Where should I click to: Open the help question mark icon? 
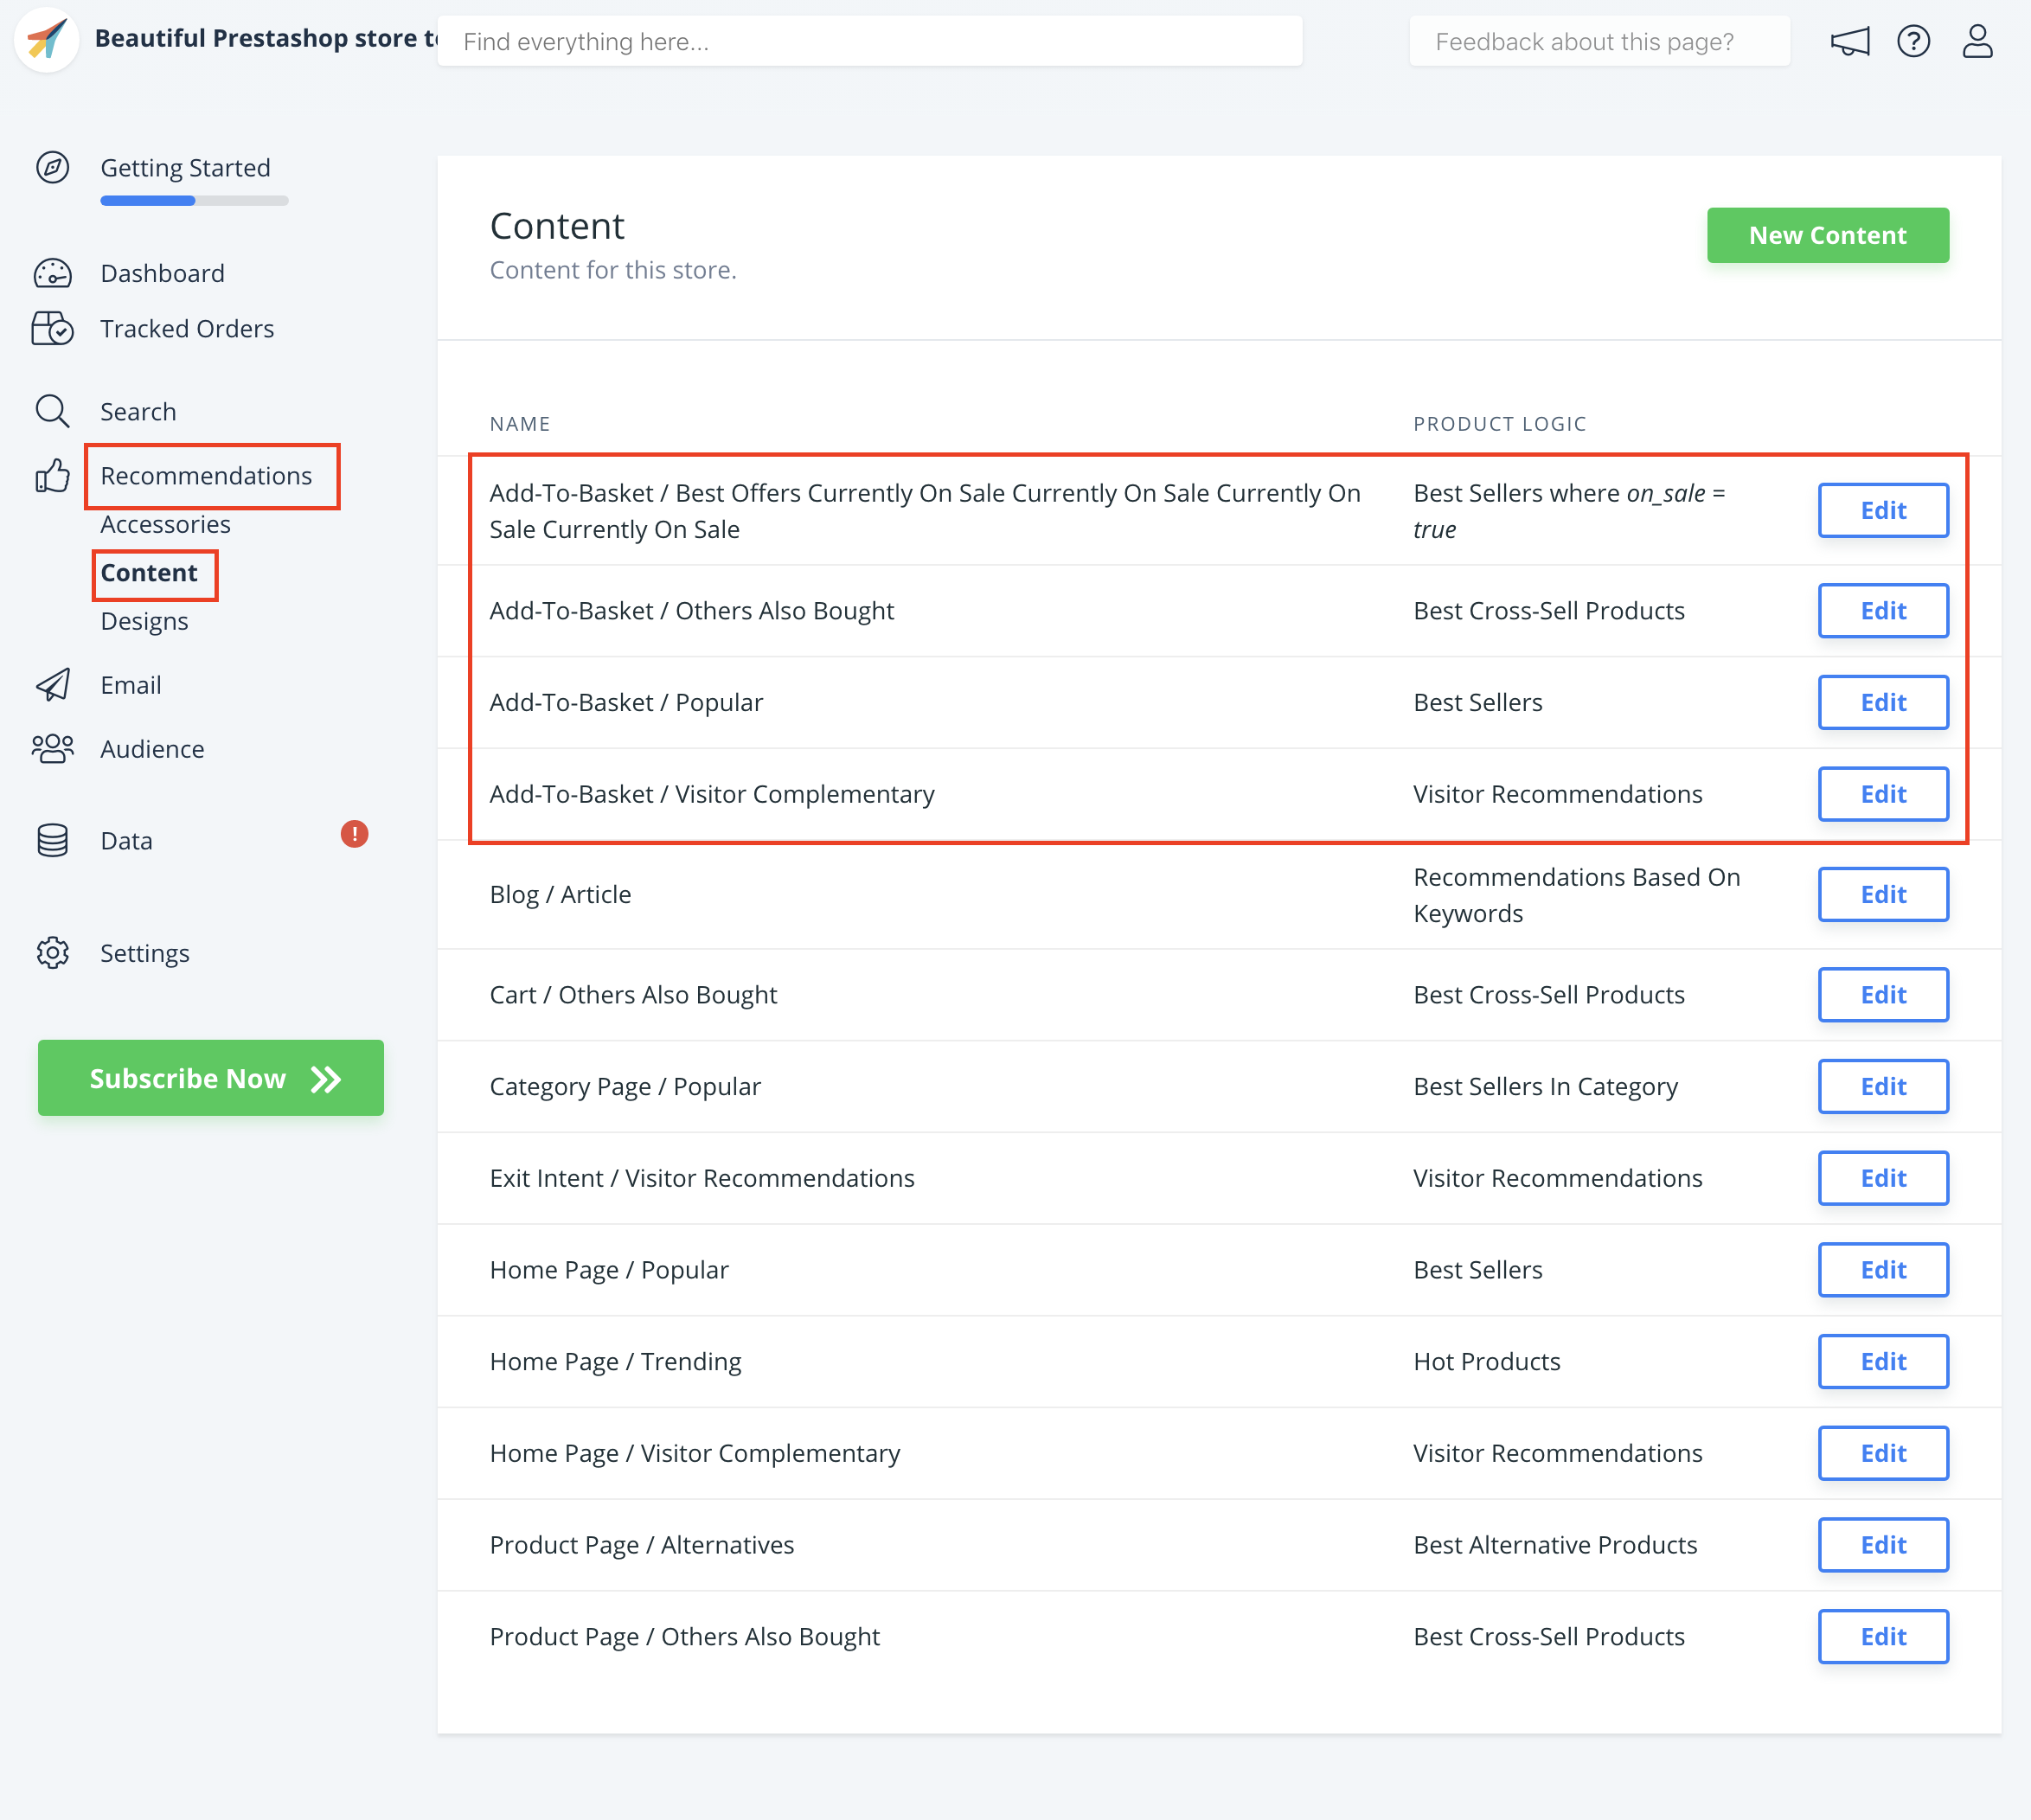click(1913, 41)
